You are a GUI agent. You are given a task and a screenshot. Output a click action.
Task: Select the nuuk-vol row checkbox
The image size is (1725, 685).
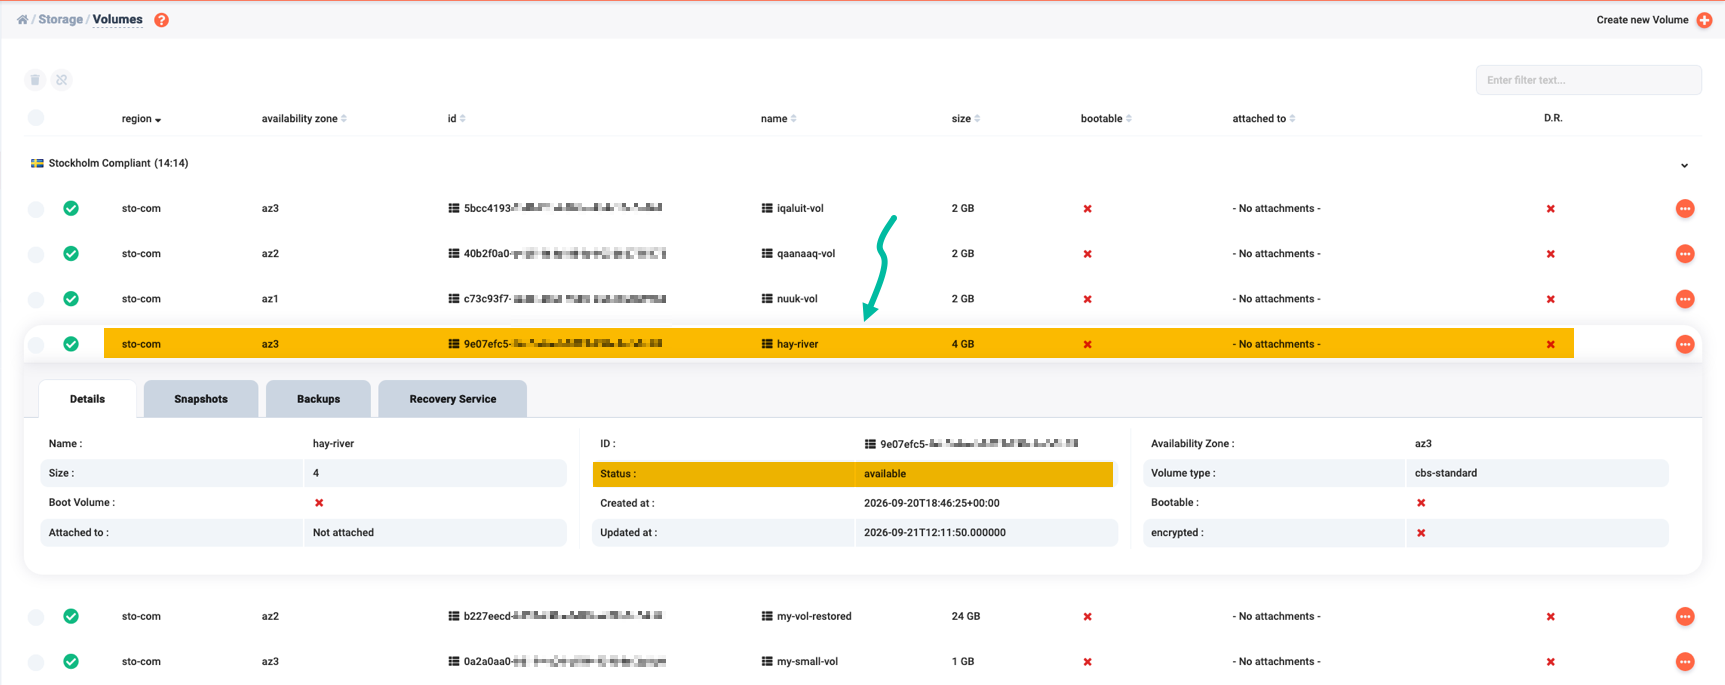click(36, 299)
